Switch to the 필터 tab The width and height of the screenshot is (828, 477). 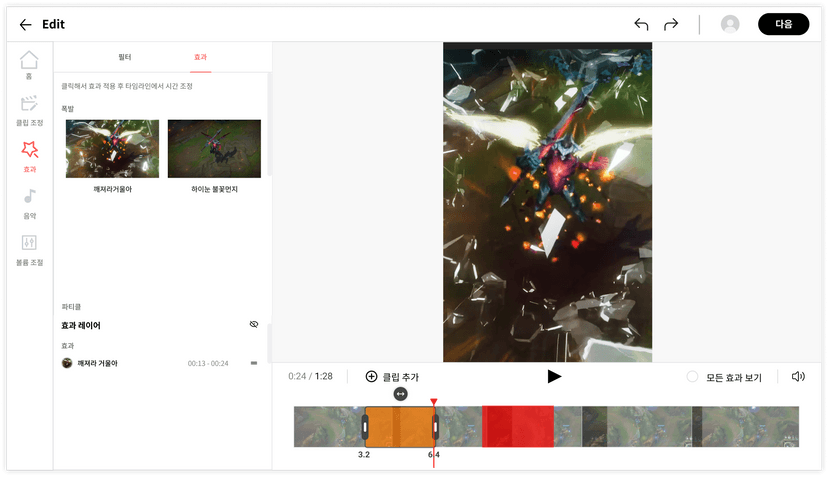pyautogui.click(x=125, y=57)
